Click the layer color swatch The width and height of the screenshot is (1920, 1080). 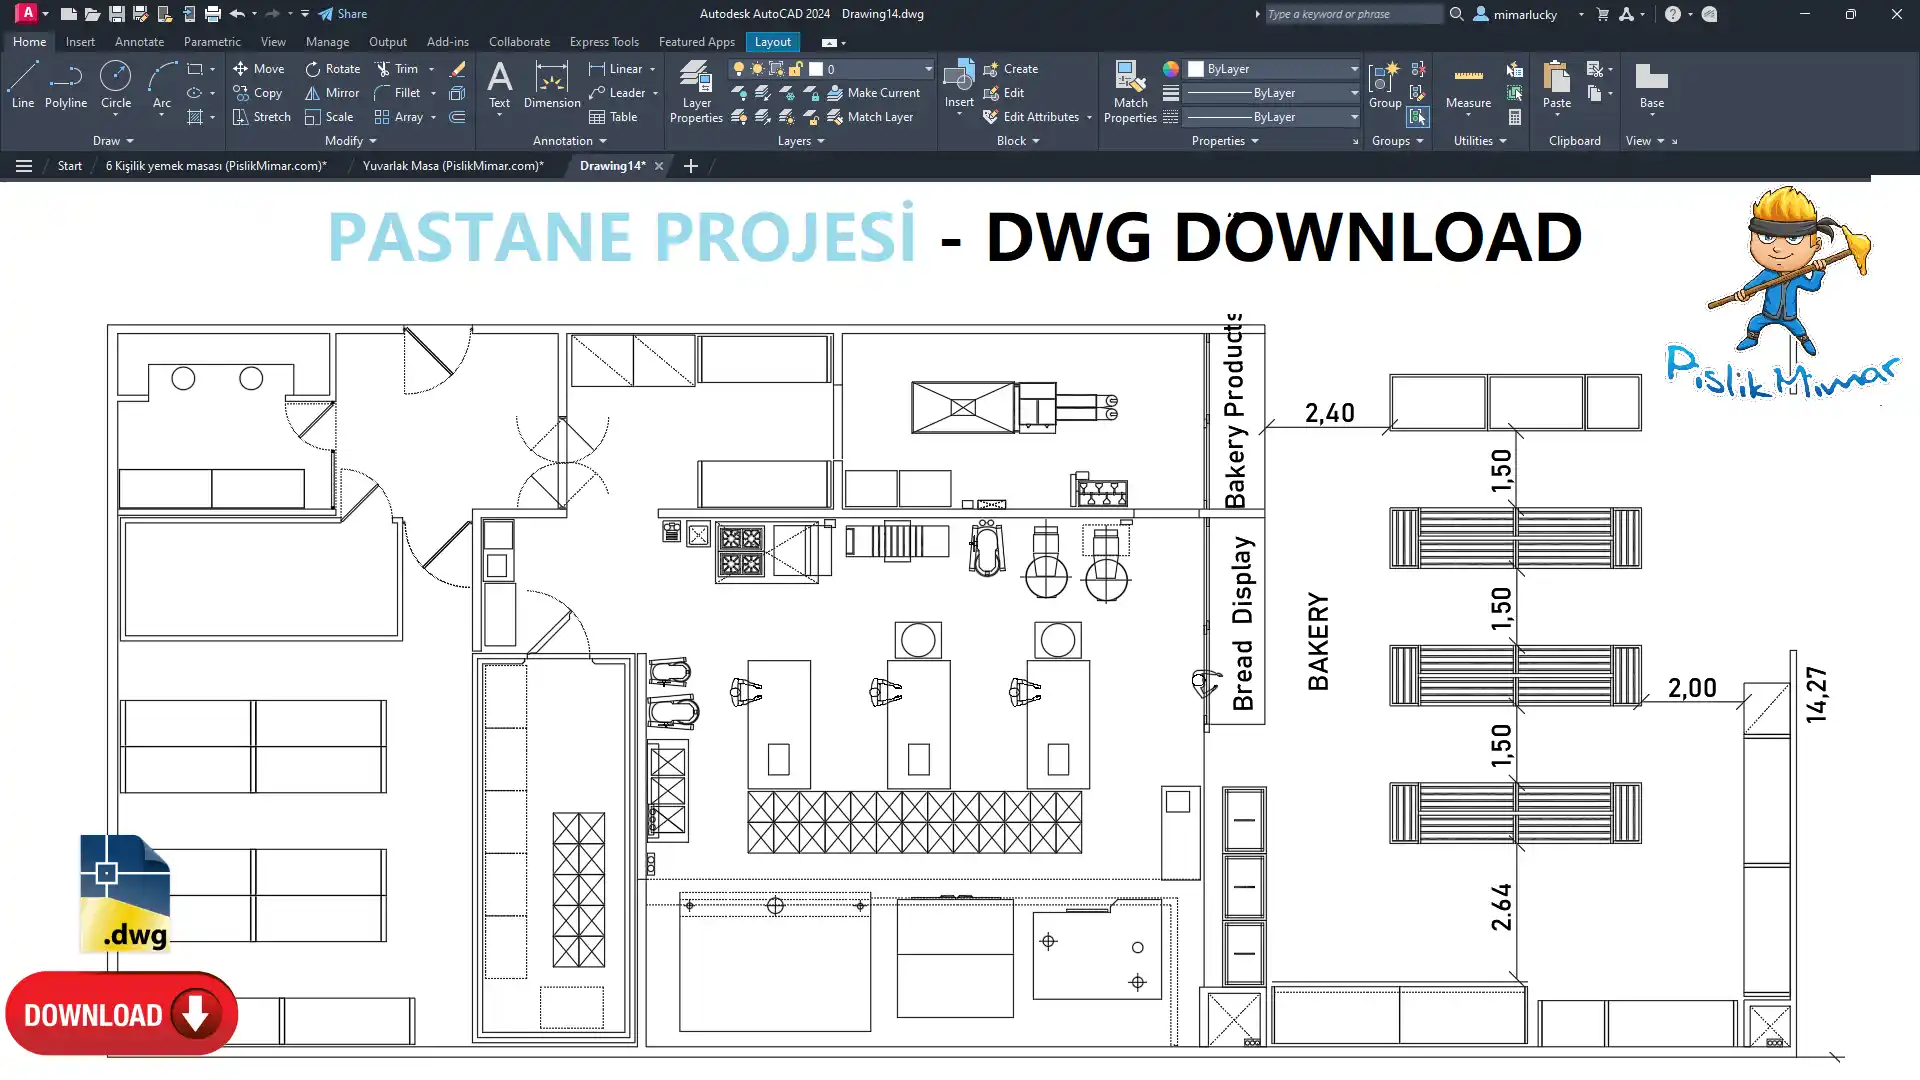[x=816, y=69]
